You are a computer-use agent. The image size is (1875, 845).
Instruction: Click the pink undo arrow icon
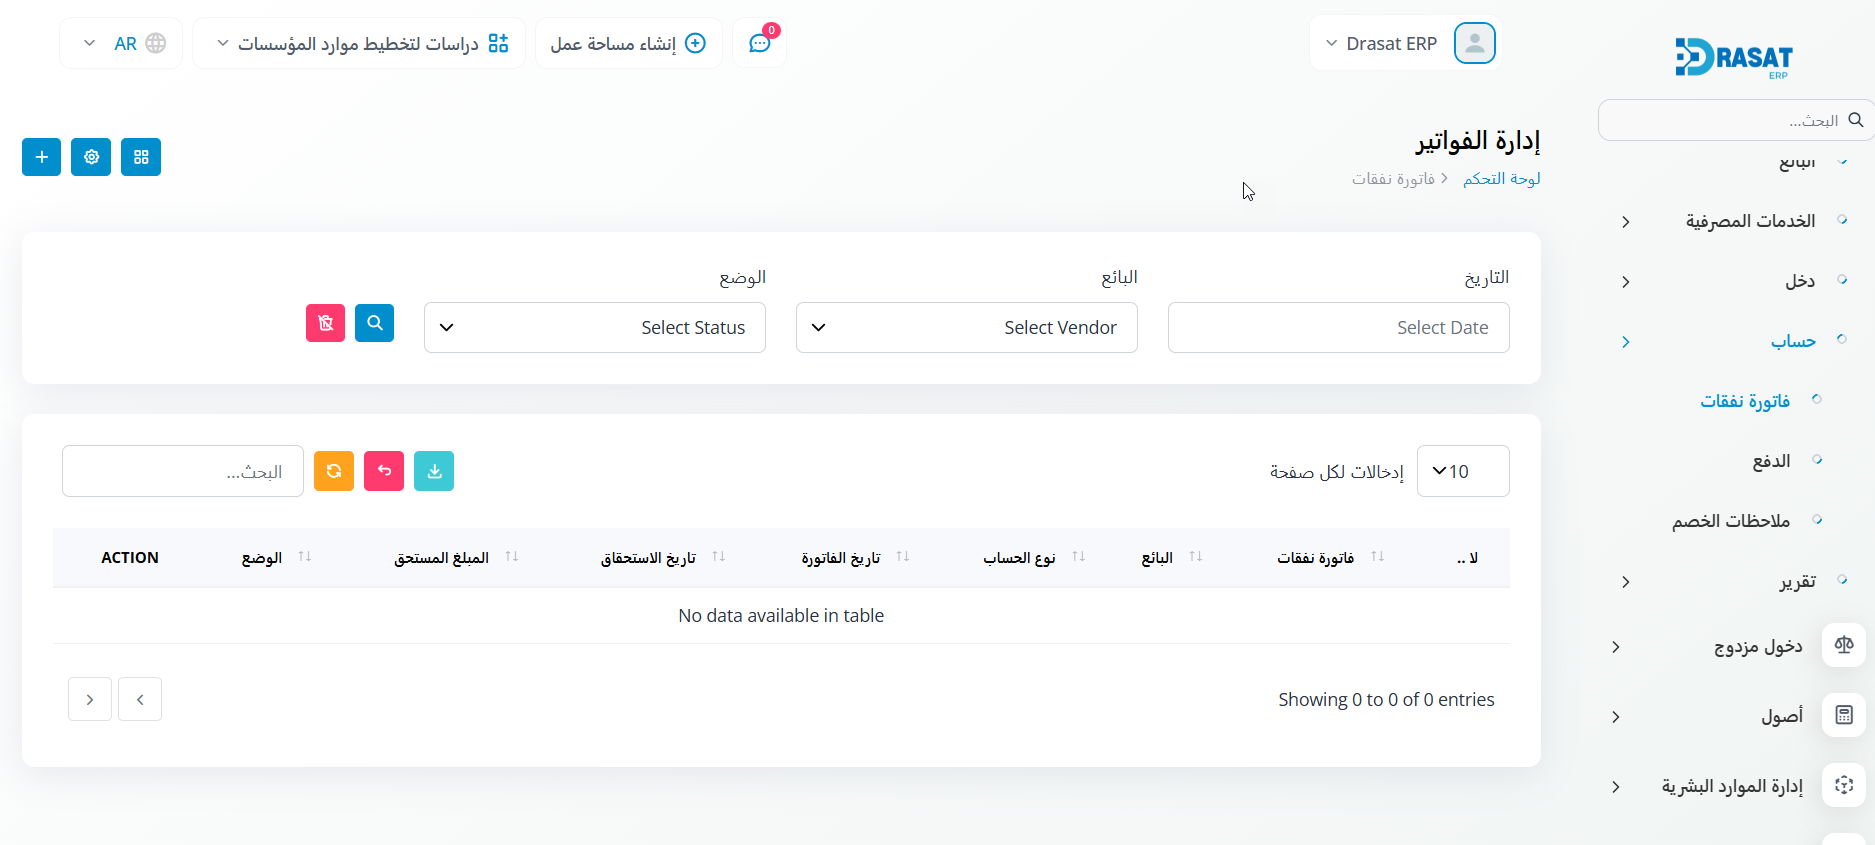[x=384, y=471]
